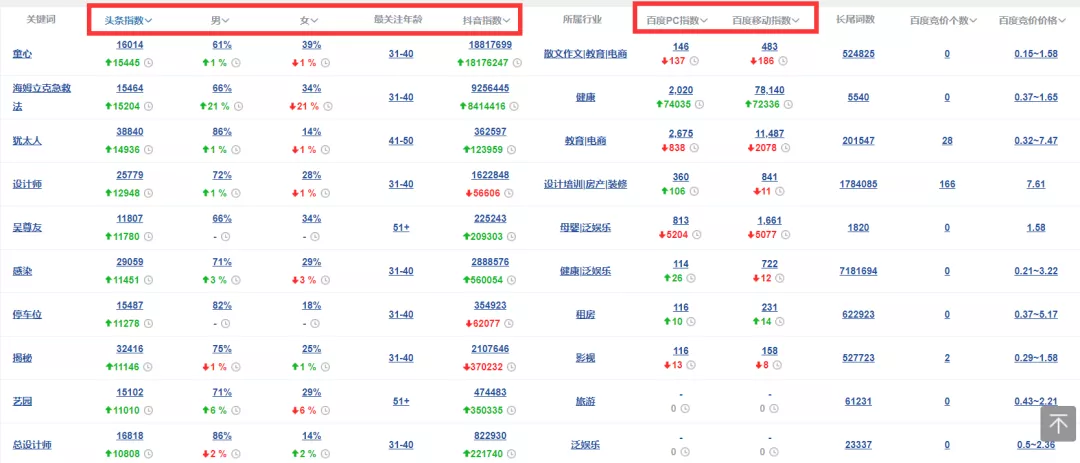
Task: Click the clock icon beside 18176247
Action: point(517,63)
